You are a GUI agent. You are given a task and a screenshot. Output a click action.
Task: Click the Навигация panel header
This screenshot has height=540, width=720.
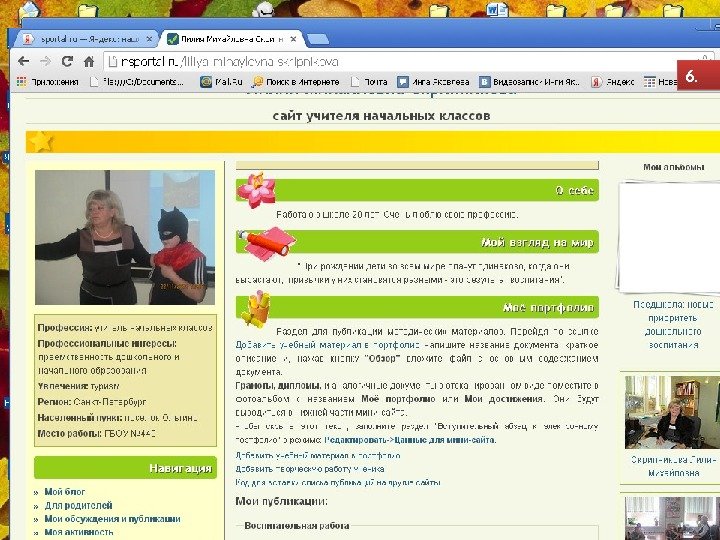(125, 468)
